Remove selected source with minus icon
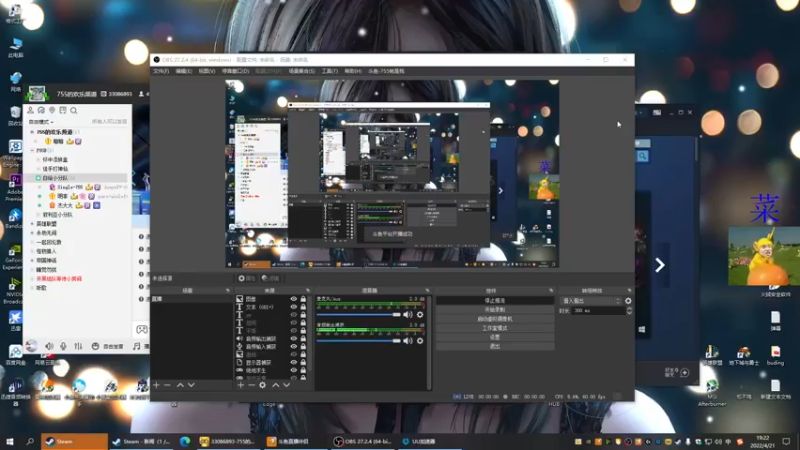 251,385
